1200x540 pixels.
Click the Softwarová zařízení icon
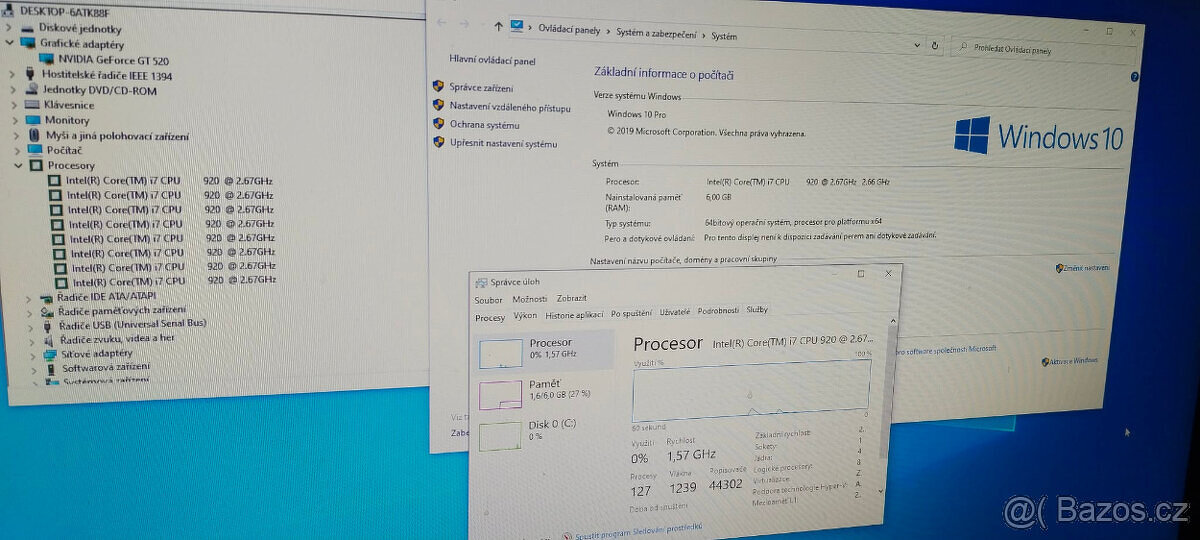point(52,367)
